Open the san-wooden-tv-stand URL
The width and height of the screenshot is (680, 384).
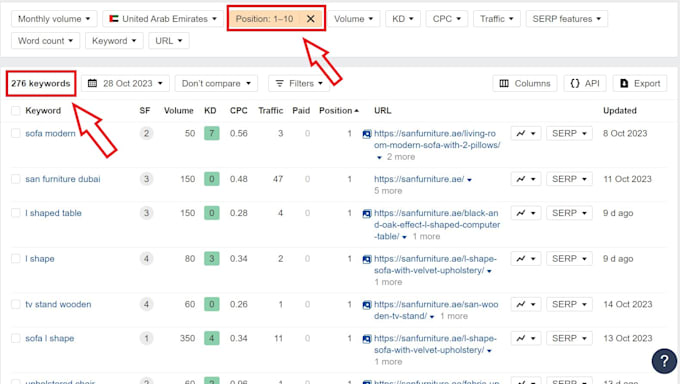pos(436,310)
